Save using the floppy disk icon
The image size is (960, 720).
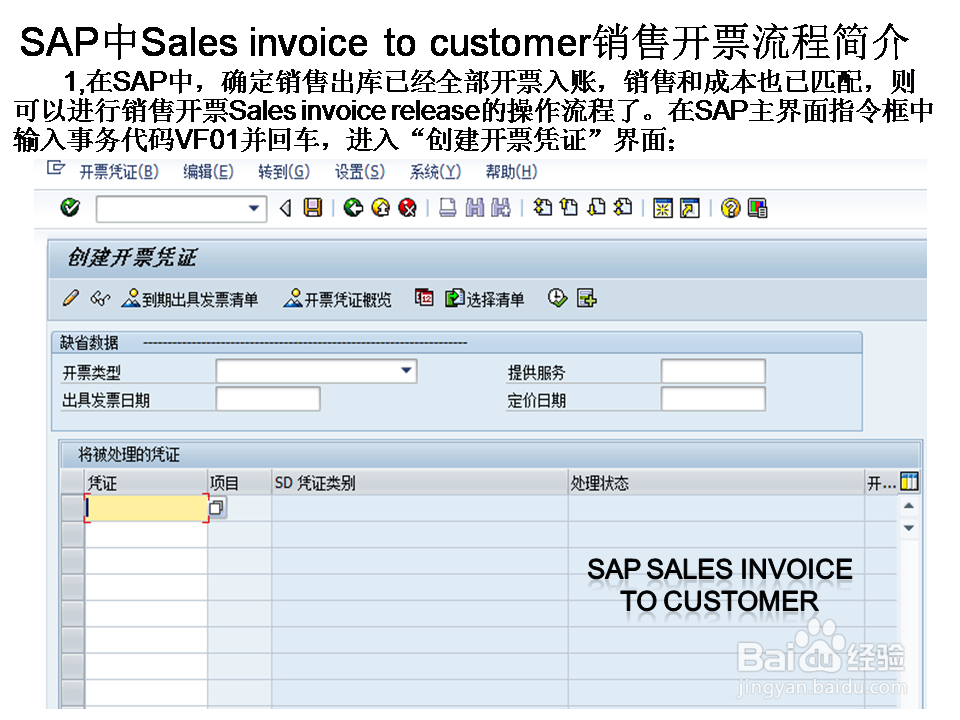click(x=313, y=208)
